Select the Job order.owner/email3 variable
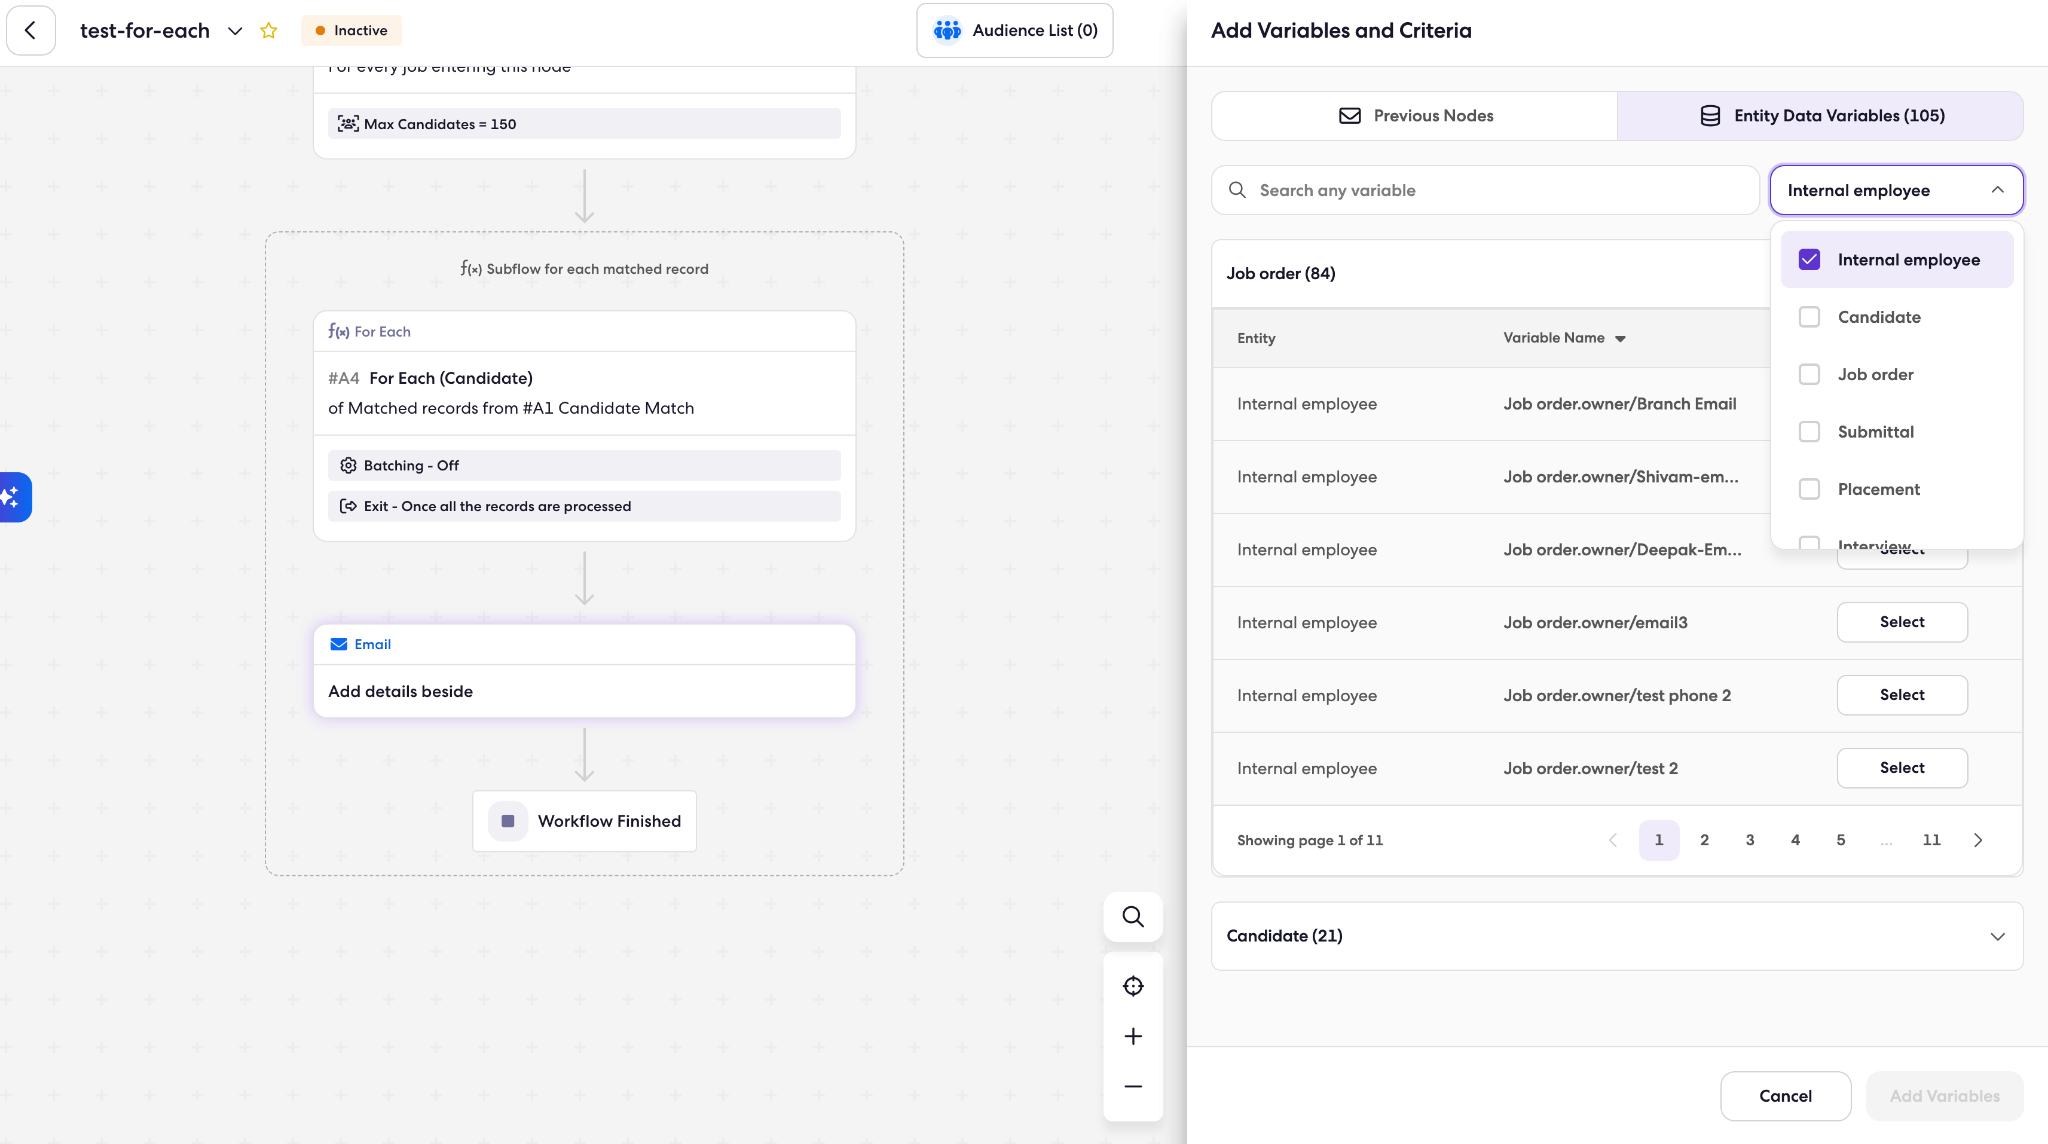 point(1902,622)
